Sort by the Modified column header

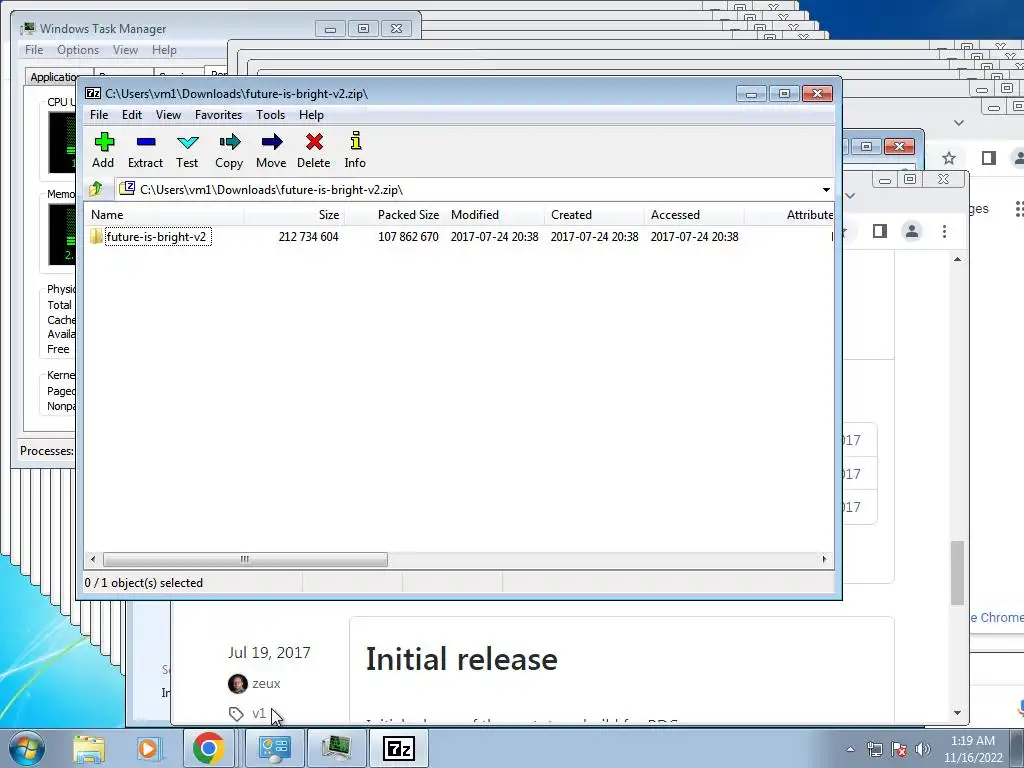(x=494, y=215)
